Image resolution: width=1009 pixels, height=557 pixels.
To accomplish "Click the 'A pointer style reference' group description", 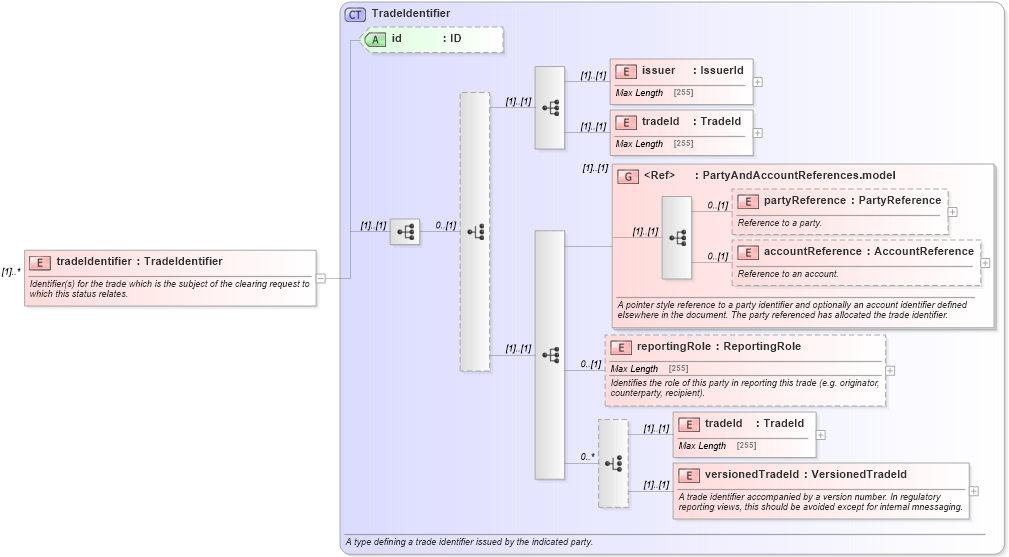I will tap(792, 310).
